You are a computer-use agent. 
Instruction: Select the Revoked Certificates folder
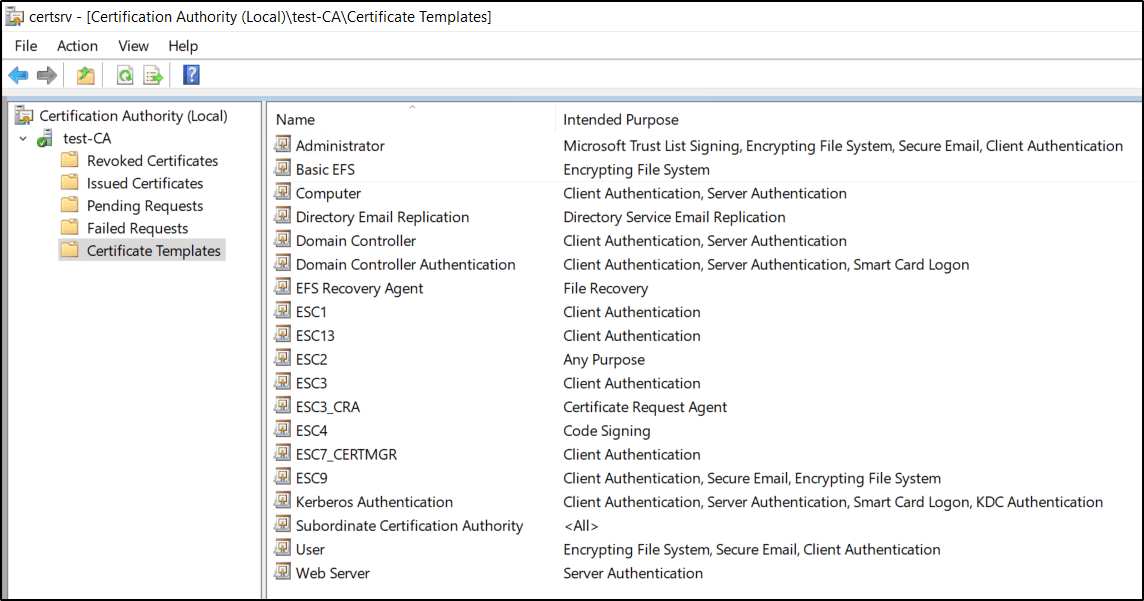pos(152,161)
